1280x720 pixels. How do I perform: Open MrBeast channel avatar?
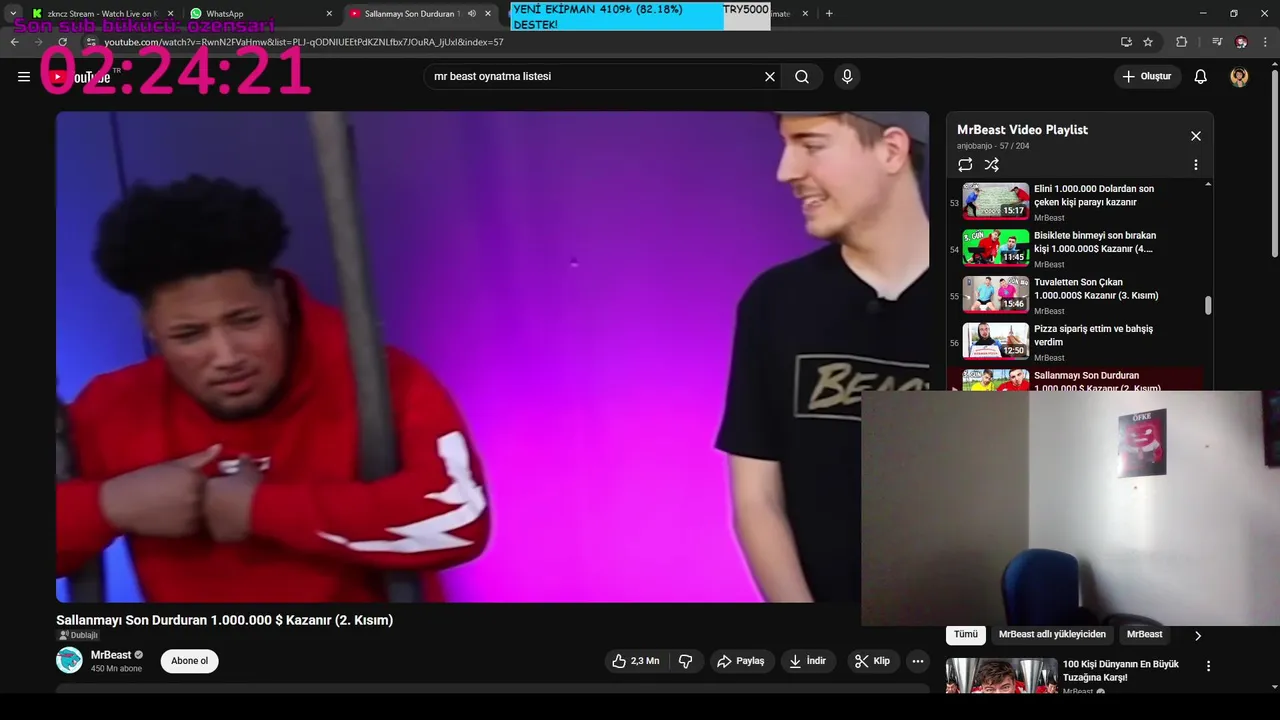(x=69, y=660)
